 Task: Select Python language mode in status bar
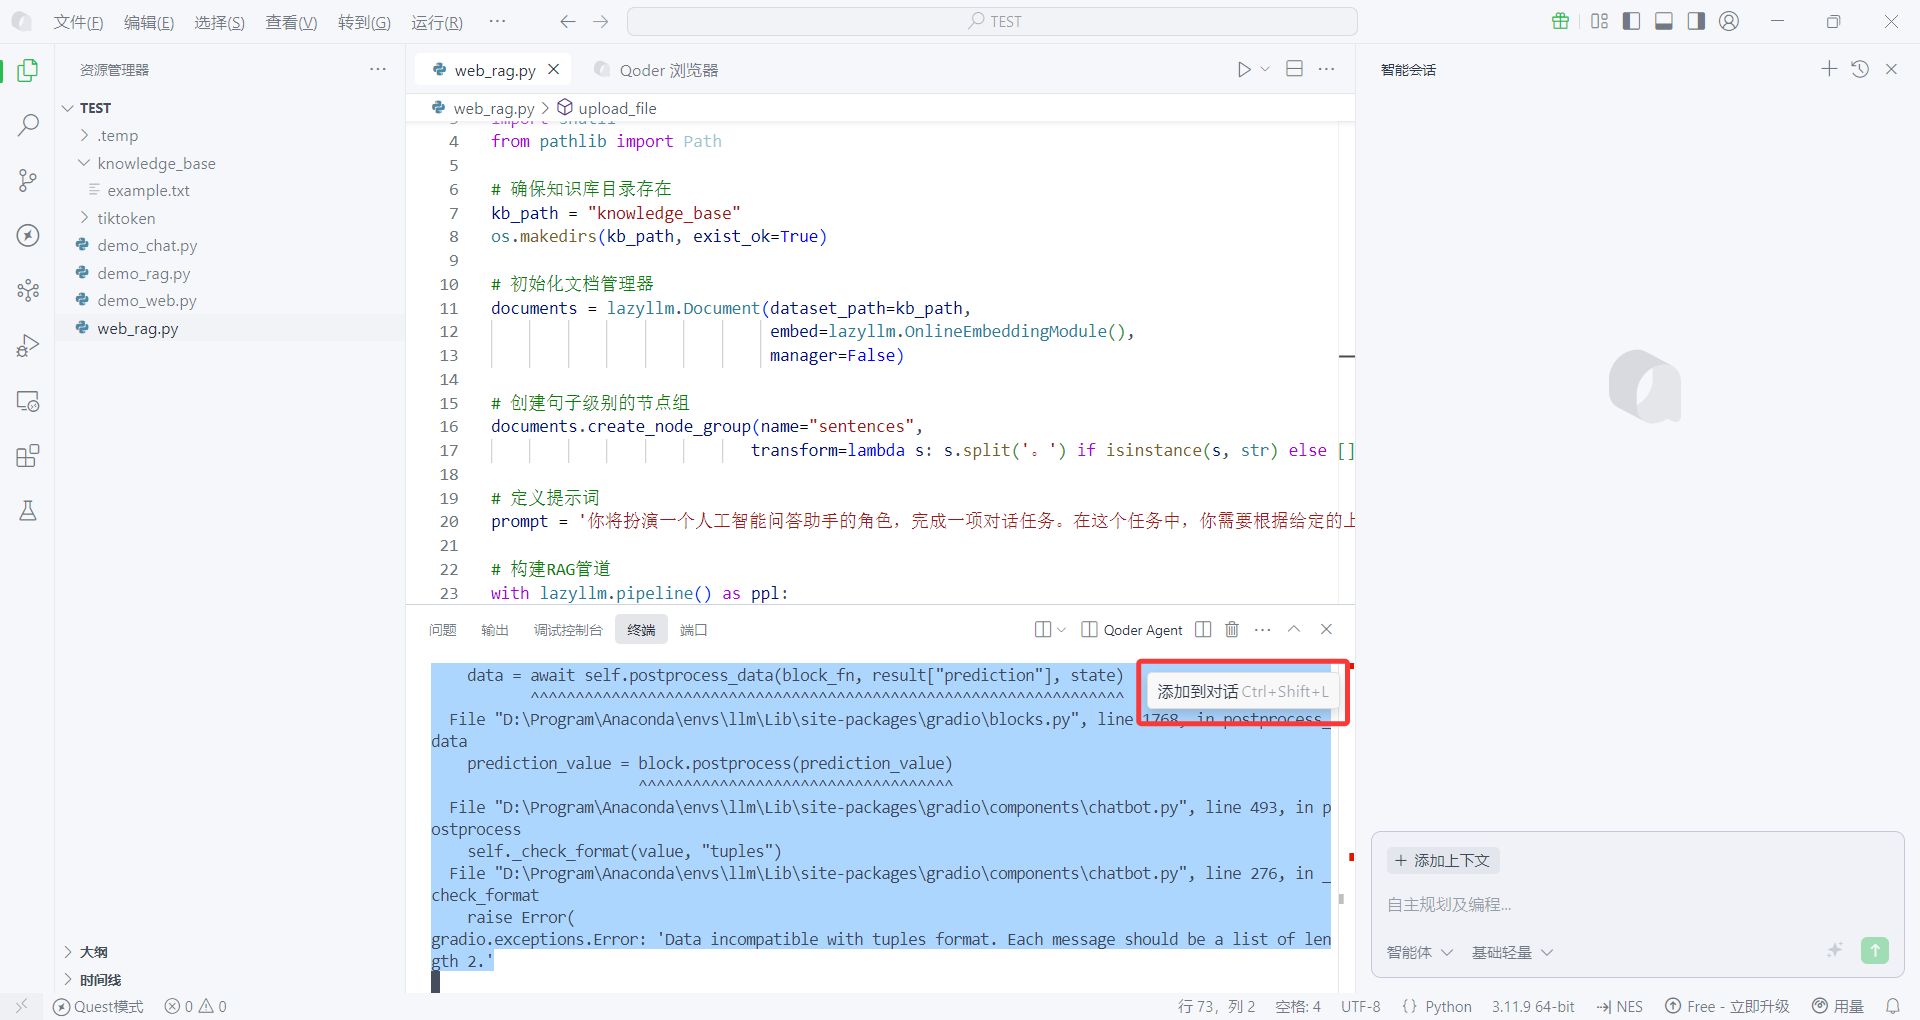coord(1448,1006)
